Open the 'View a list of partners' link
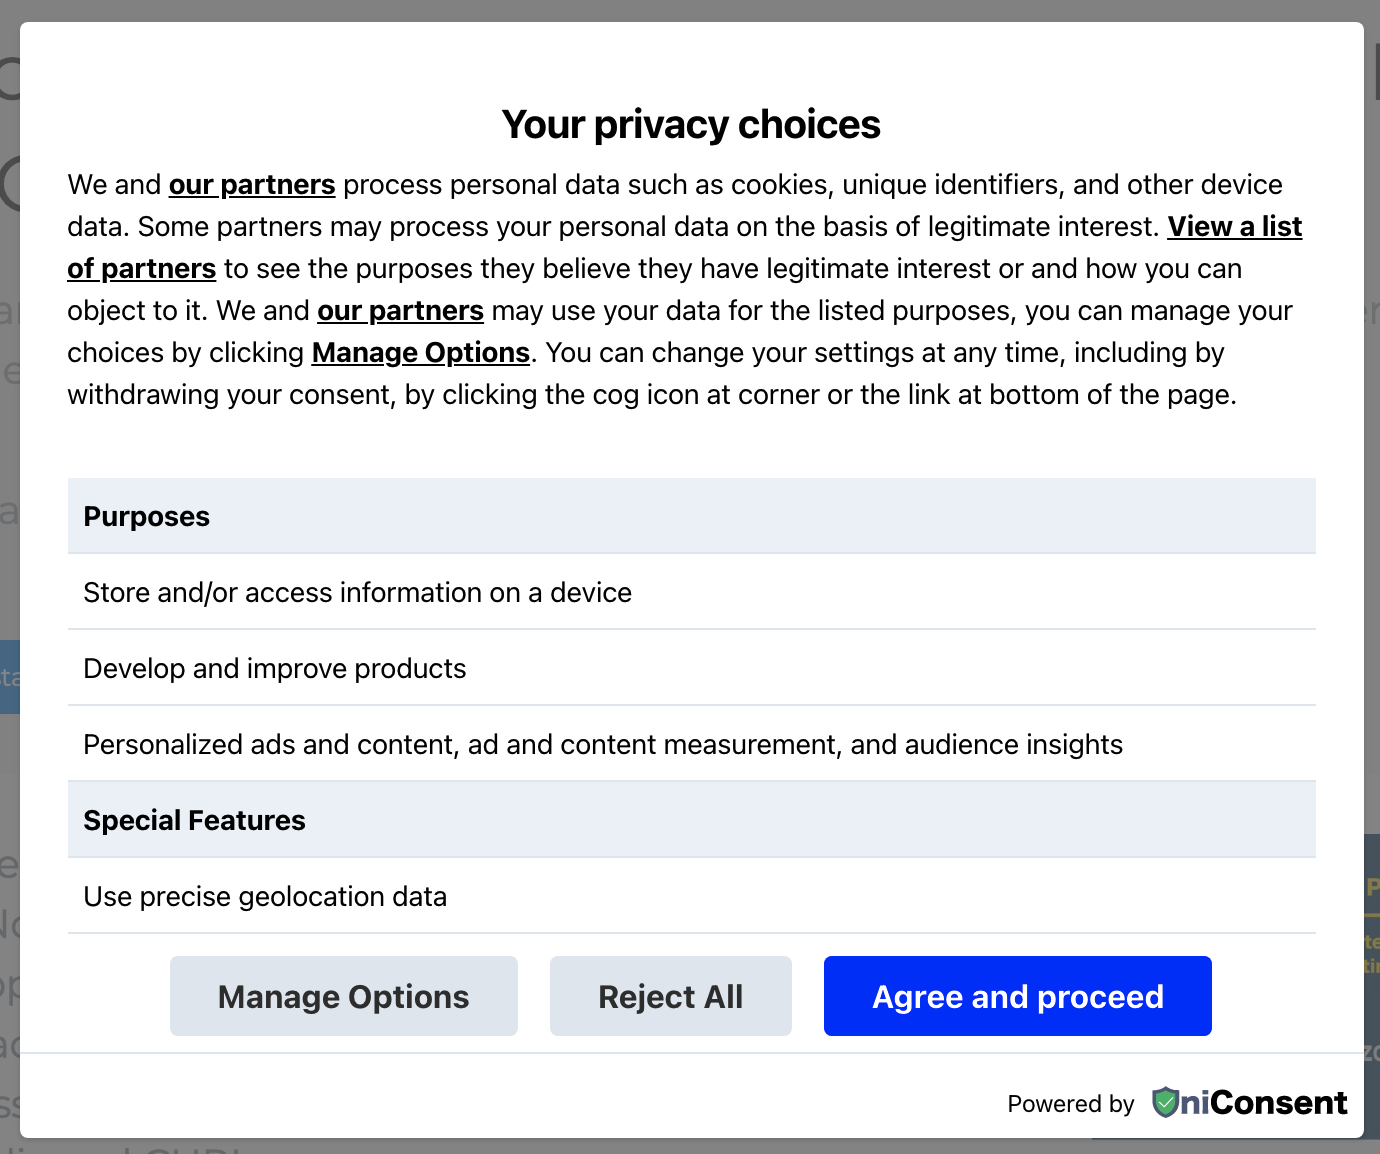The height and width of the screenshot is (1154, 1380). 1234,227
